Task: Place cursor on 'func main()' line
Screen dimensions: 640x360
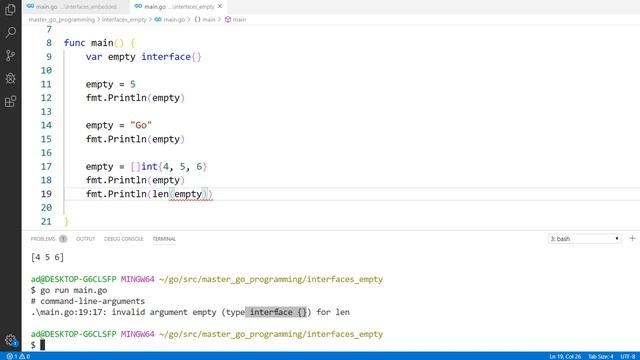Action: (x=99, y=43)
